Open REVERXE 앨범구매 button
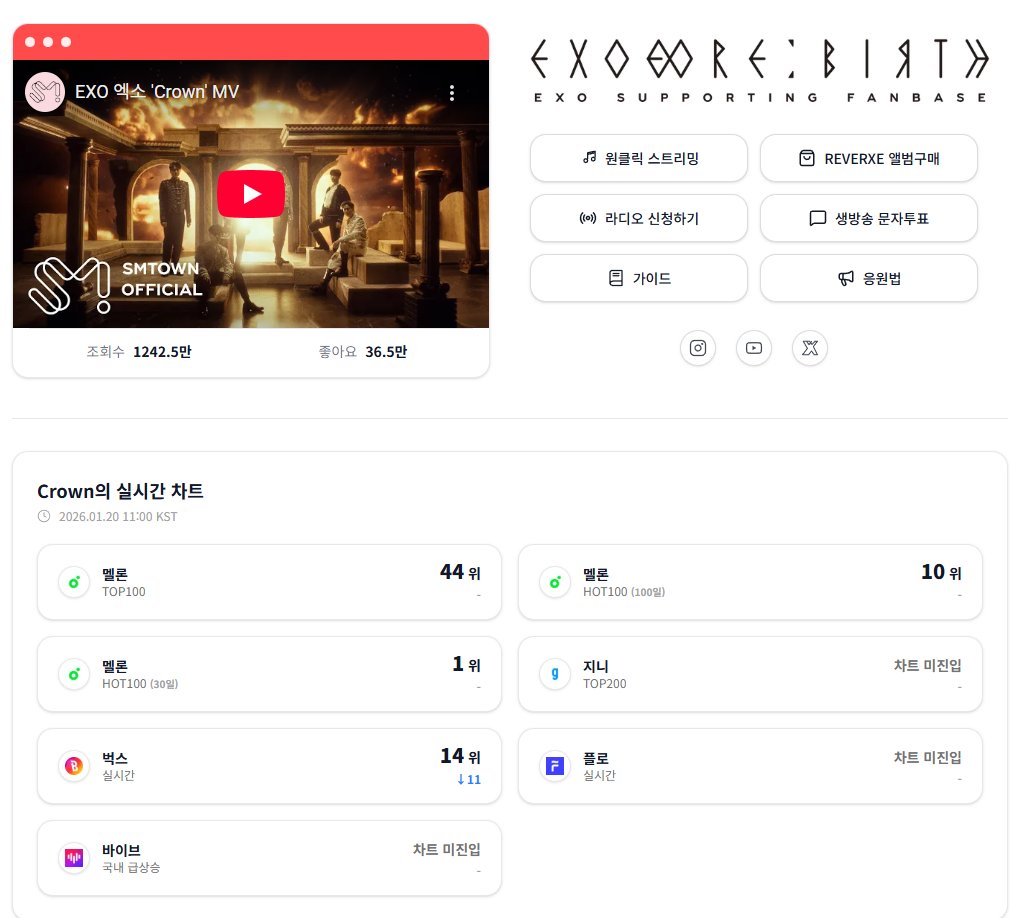 [x=868, y=158]
